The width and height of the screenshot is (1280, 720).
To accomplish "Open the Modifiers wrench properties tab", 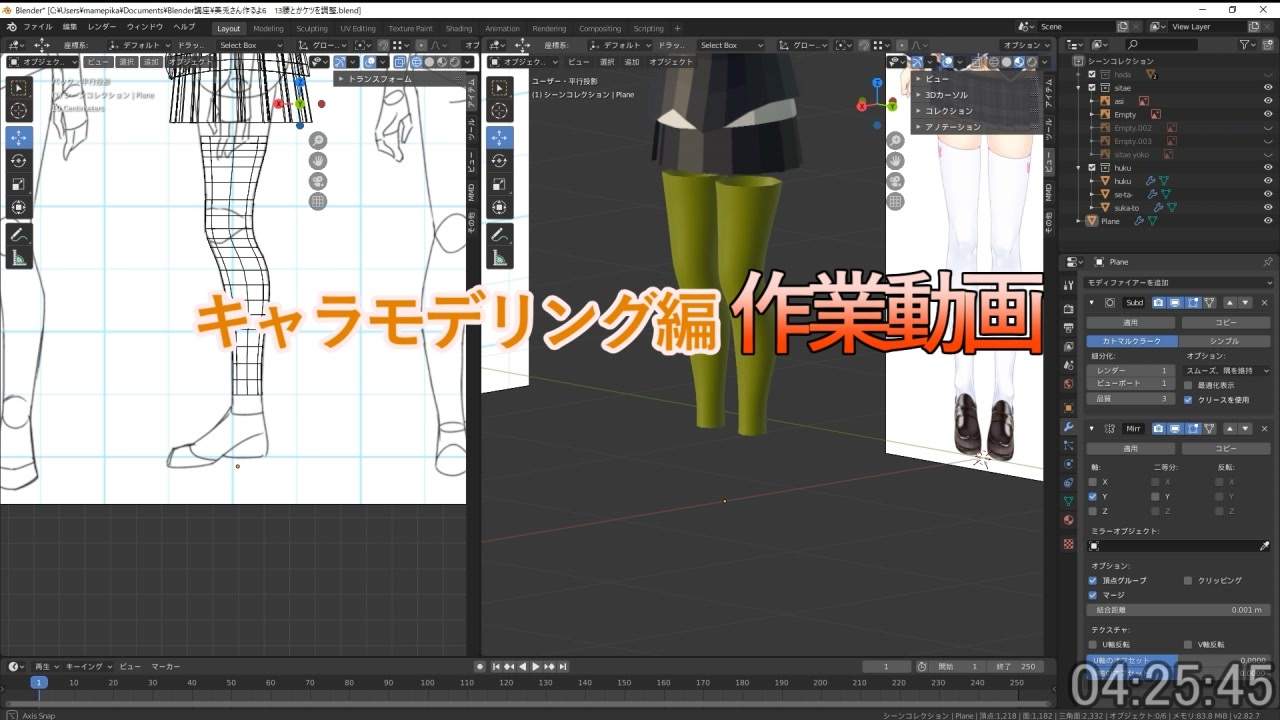I will click(x=1069, y=427).
